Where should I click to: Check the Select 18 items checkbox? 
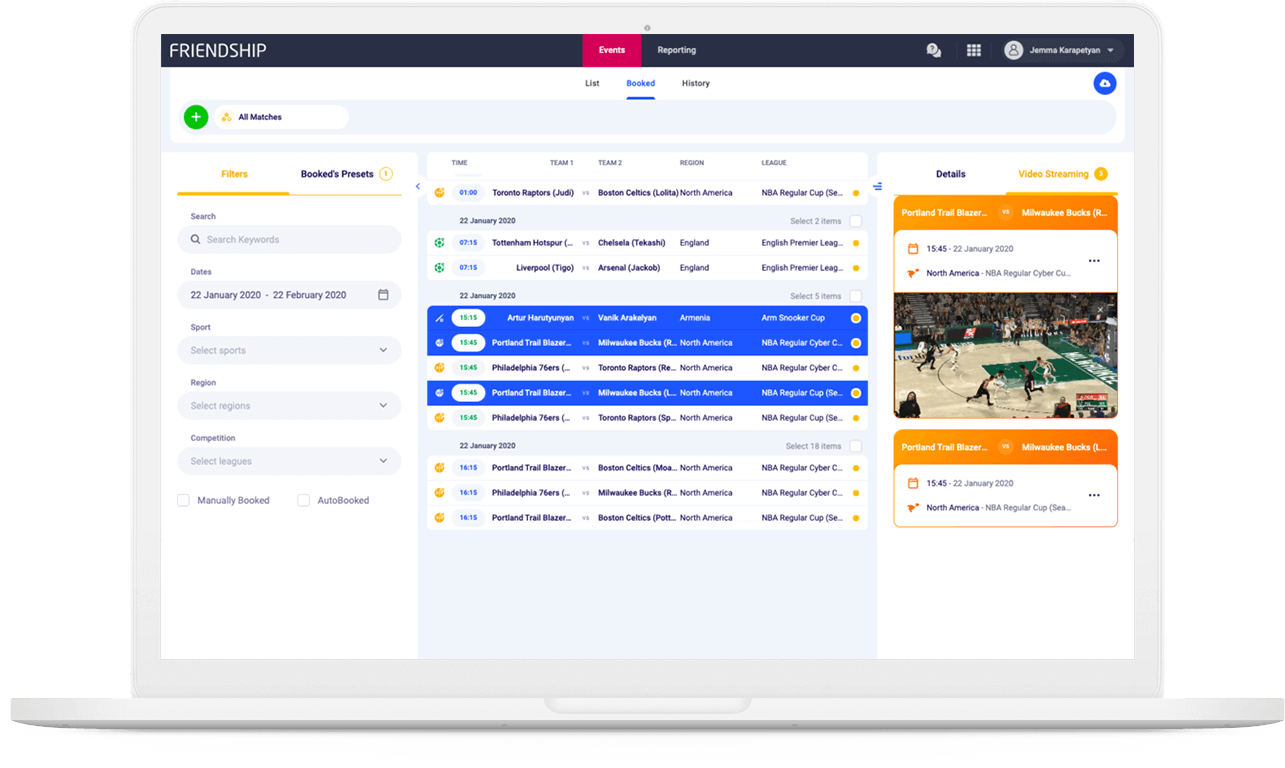pos(855,446)
